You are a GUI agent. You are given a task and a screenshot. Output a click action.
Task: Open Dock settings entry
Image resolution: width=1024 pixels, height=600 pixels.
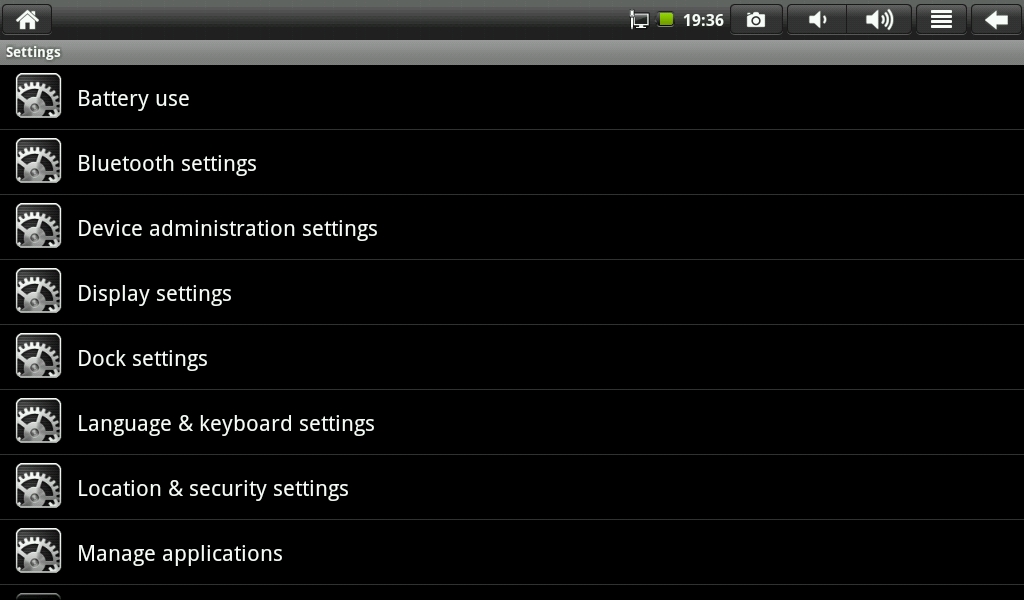point(142,358)
